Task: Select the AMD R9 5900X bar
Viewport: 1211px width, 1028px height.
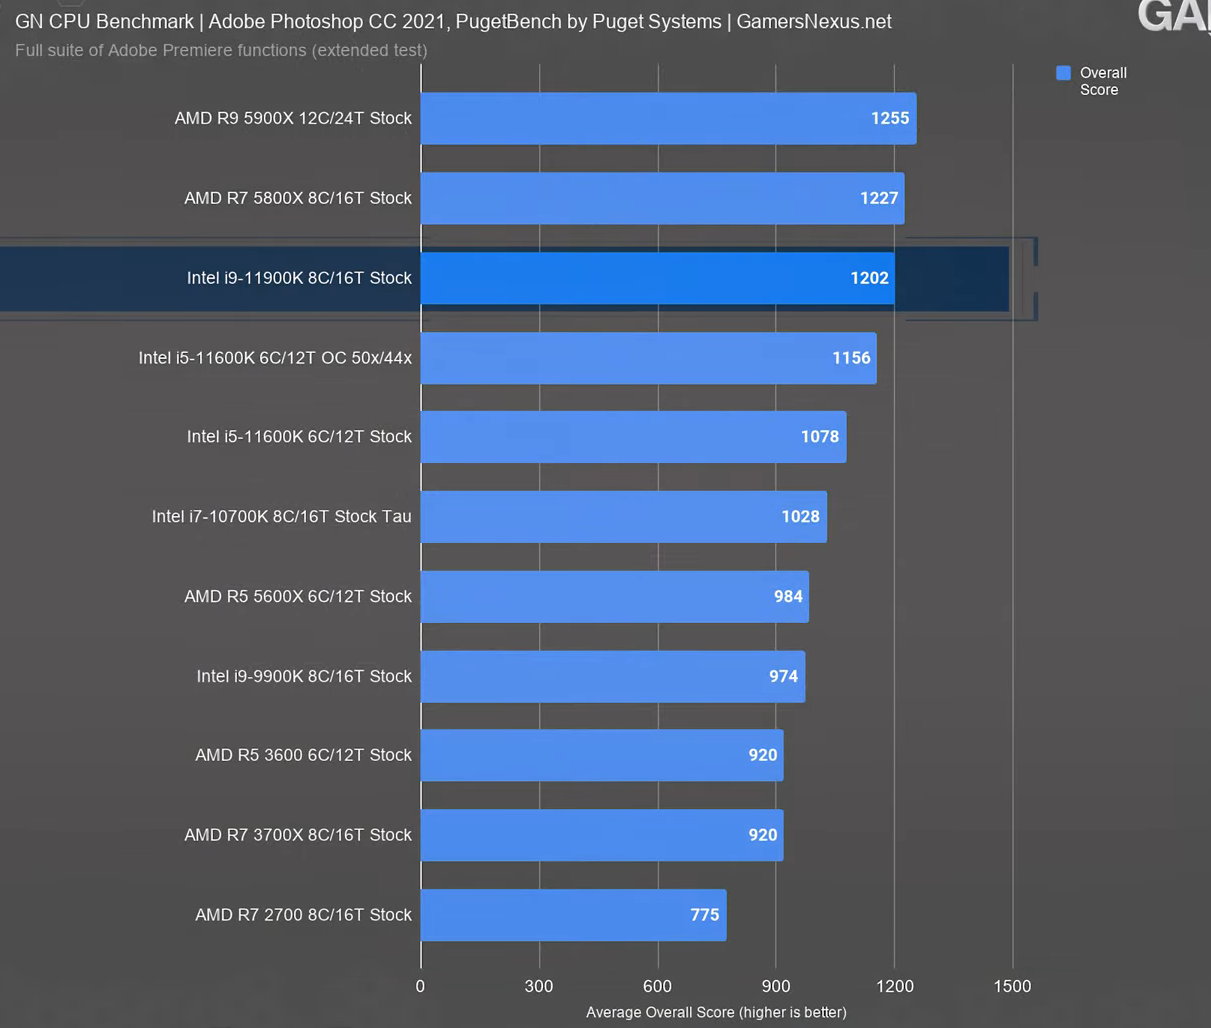Action: click(667, 118)
